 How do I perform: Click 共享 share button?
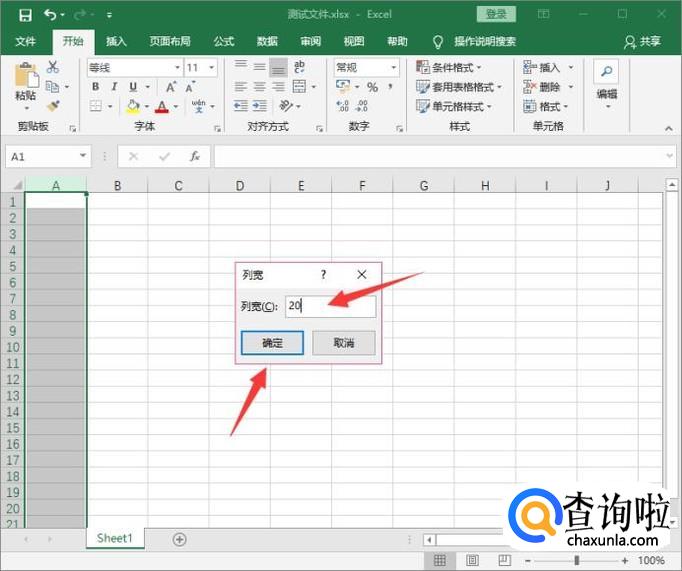642,41
